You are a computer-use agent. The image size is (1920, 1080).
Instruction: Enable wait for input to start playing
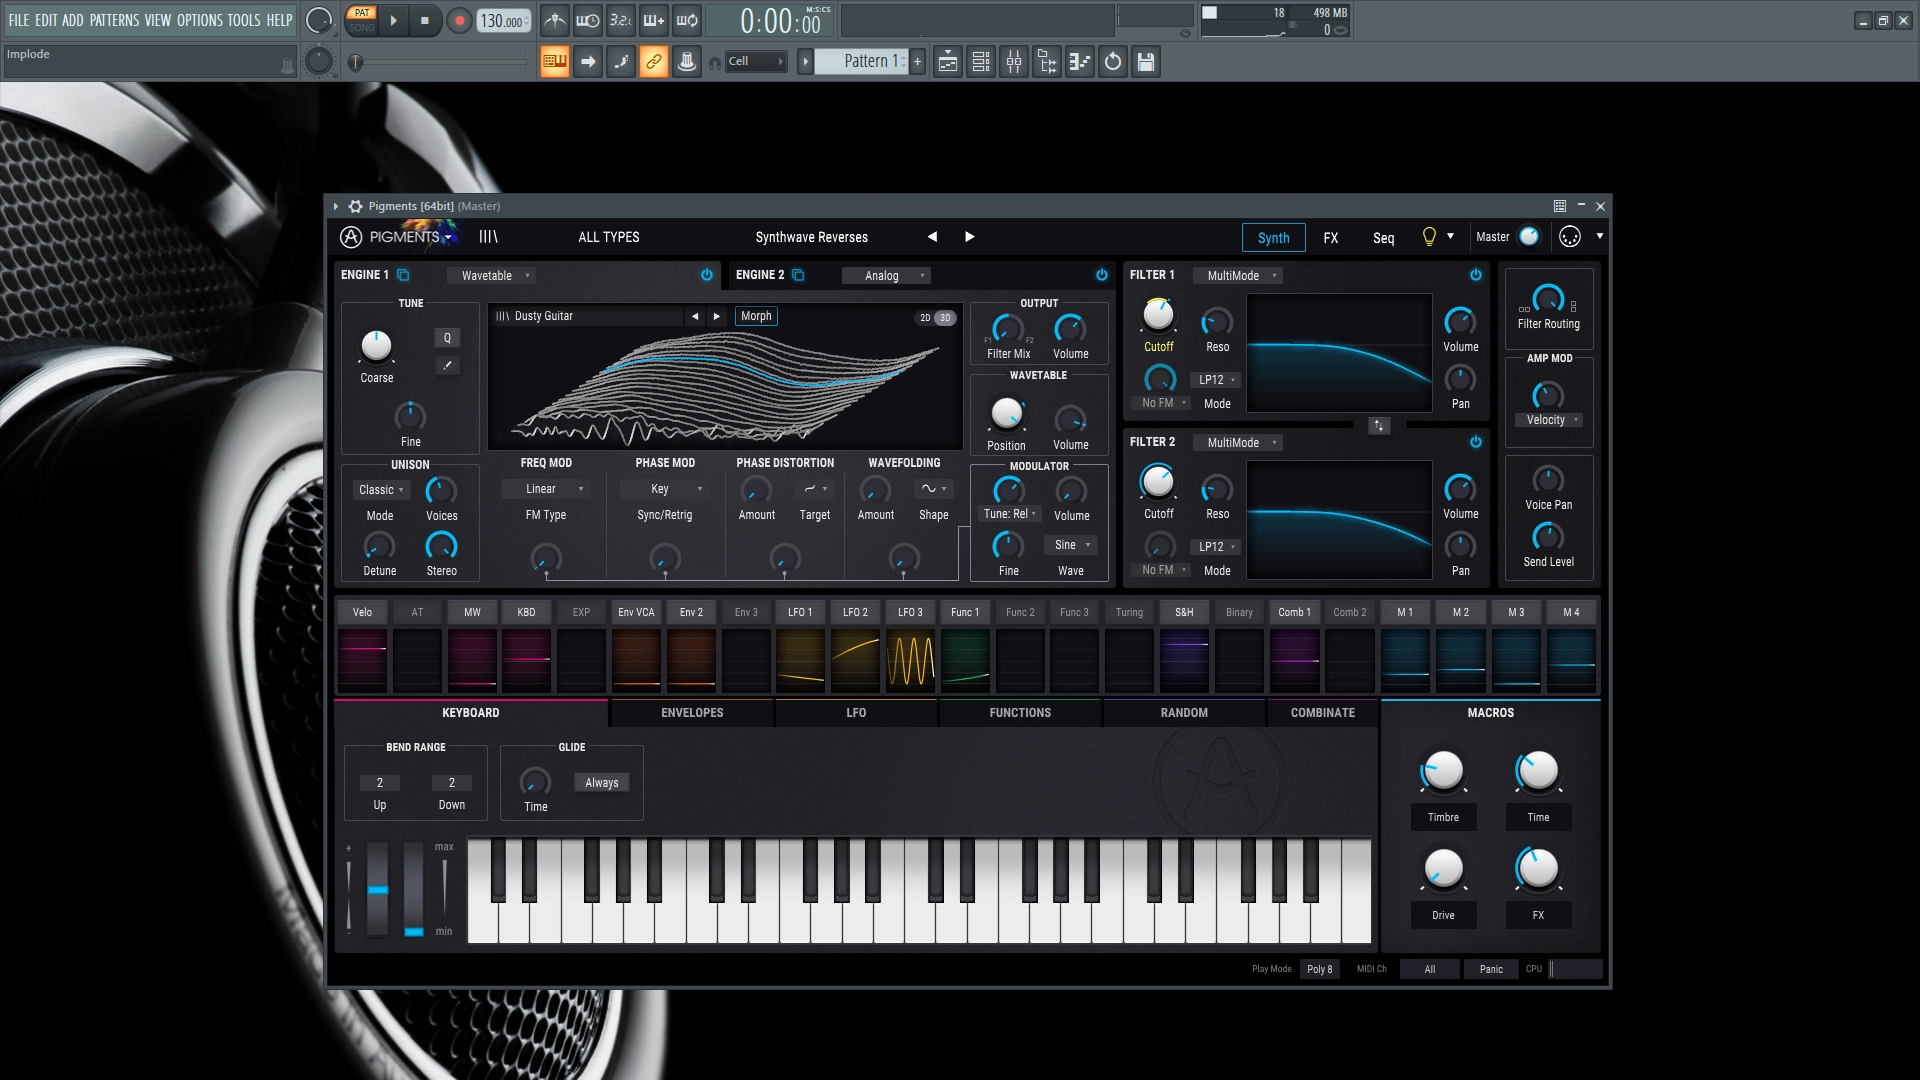[x=588, y=20]
